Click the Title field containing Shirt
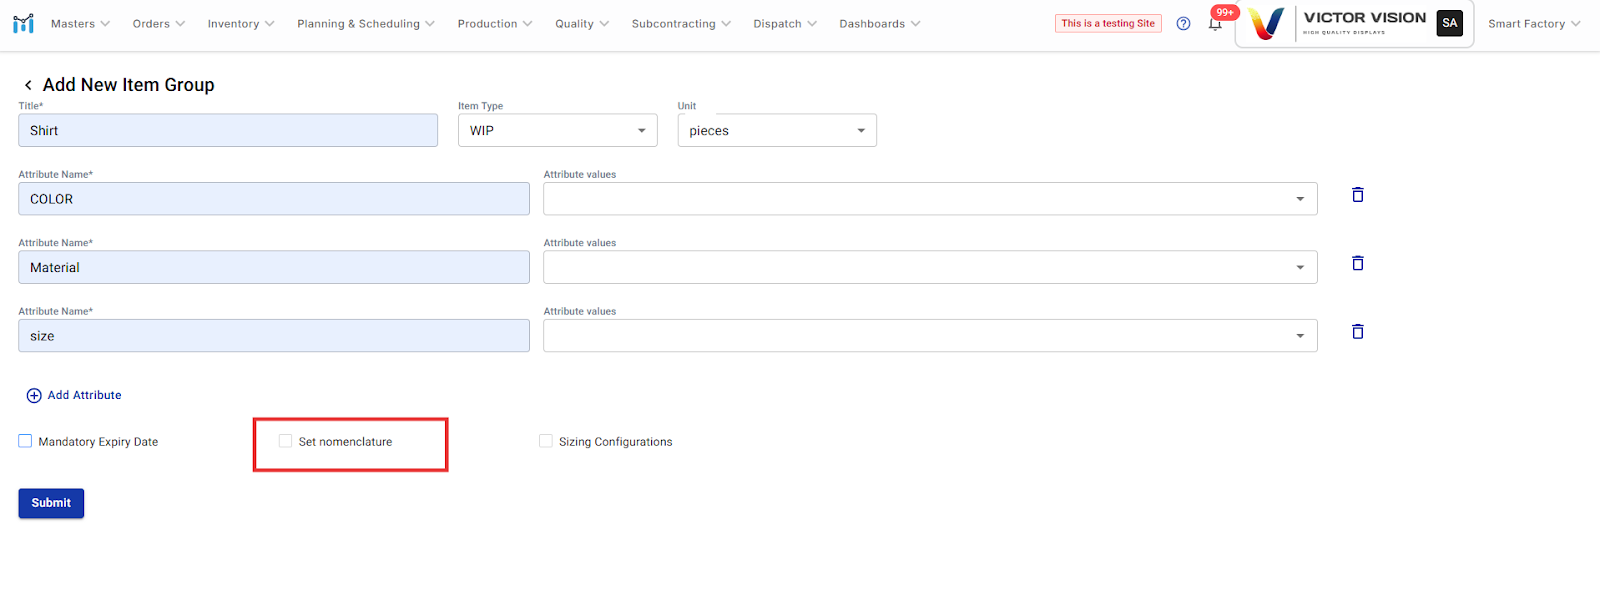The image size is (1600, 601). pos(228,131)
